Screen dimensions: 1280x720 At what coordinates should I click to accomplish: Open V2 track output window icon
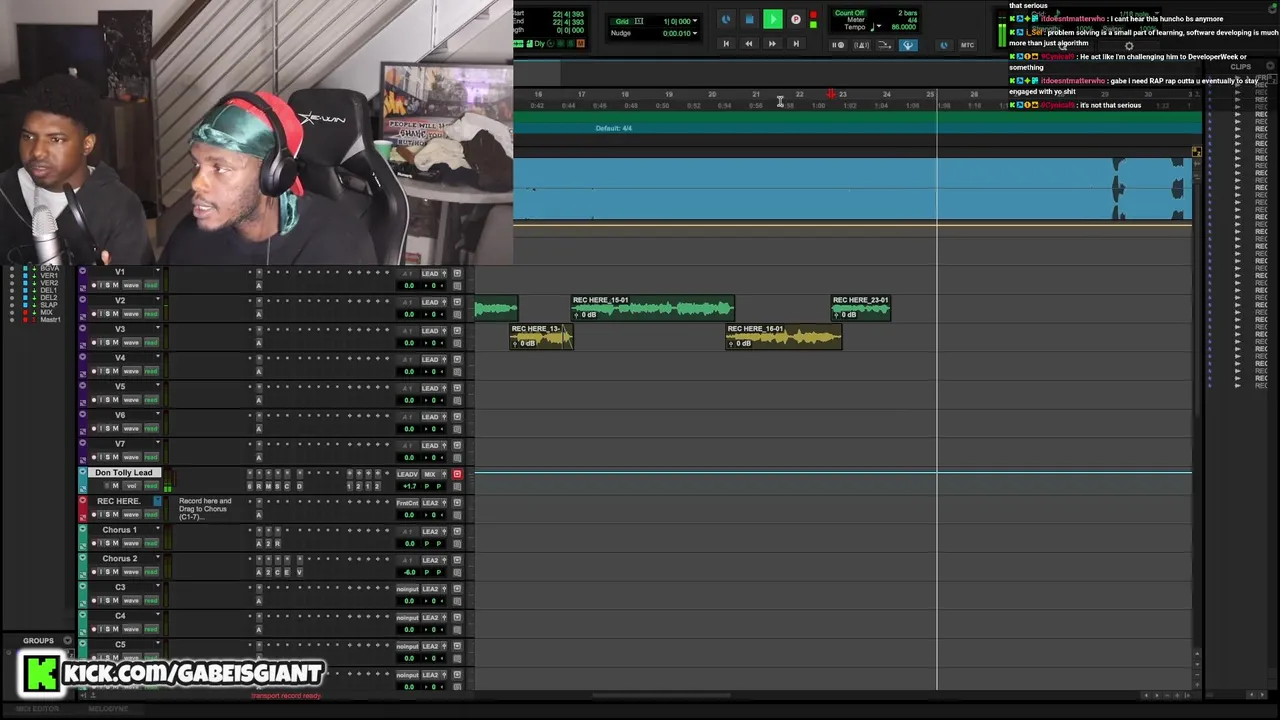point(457,302)
